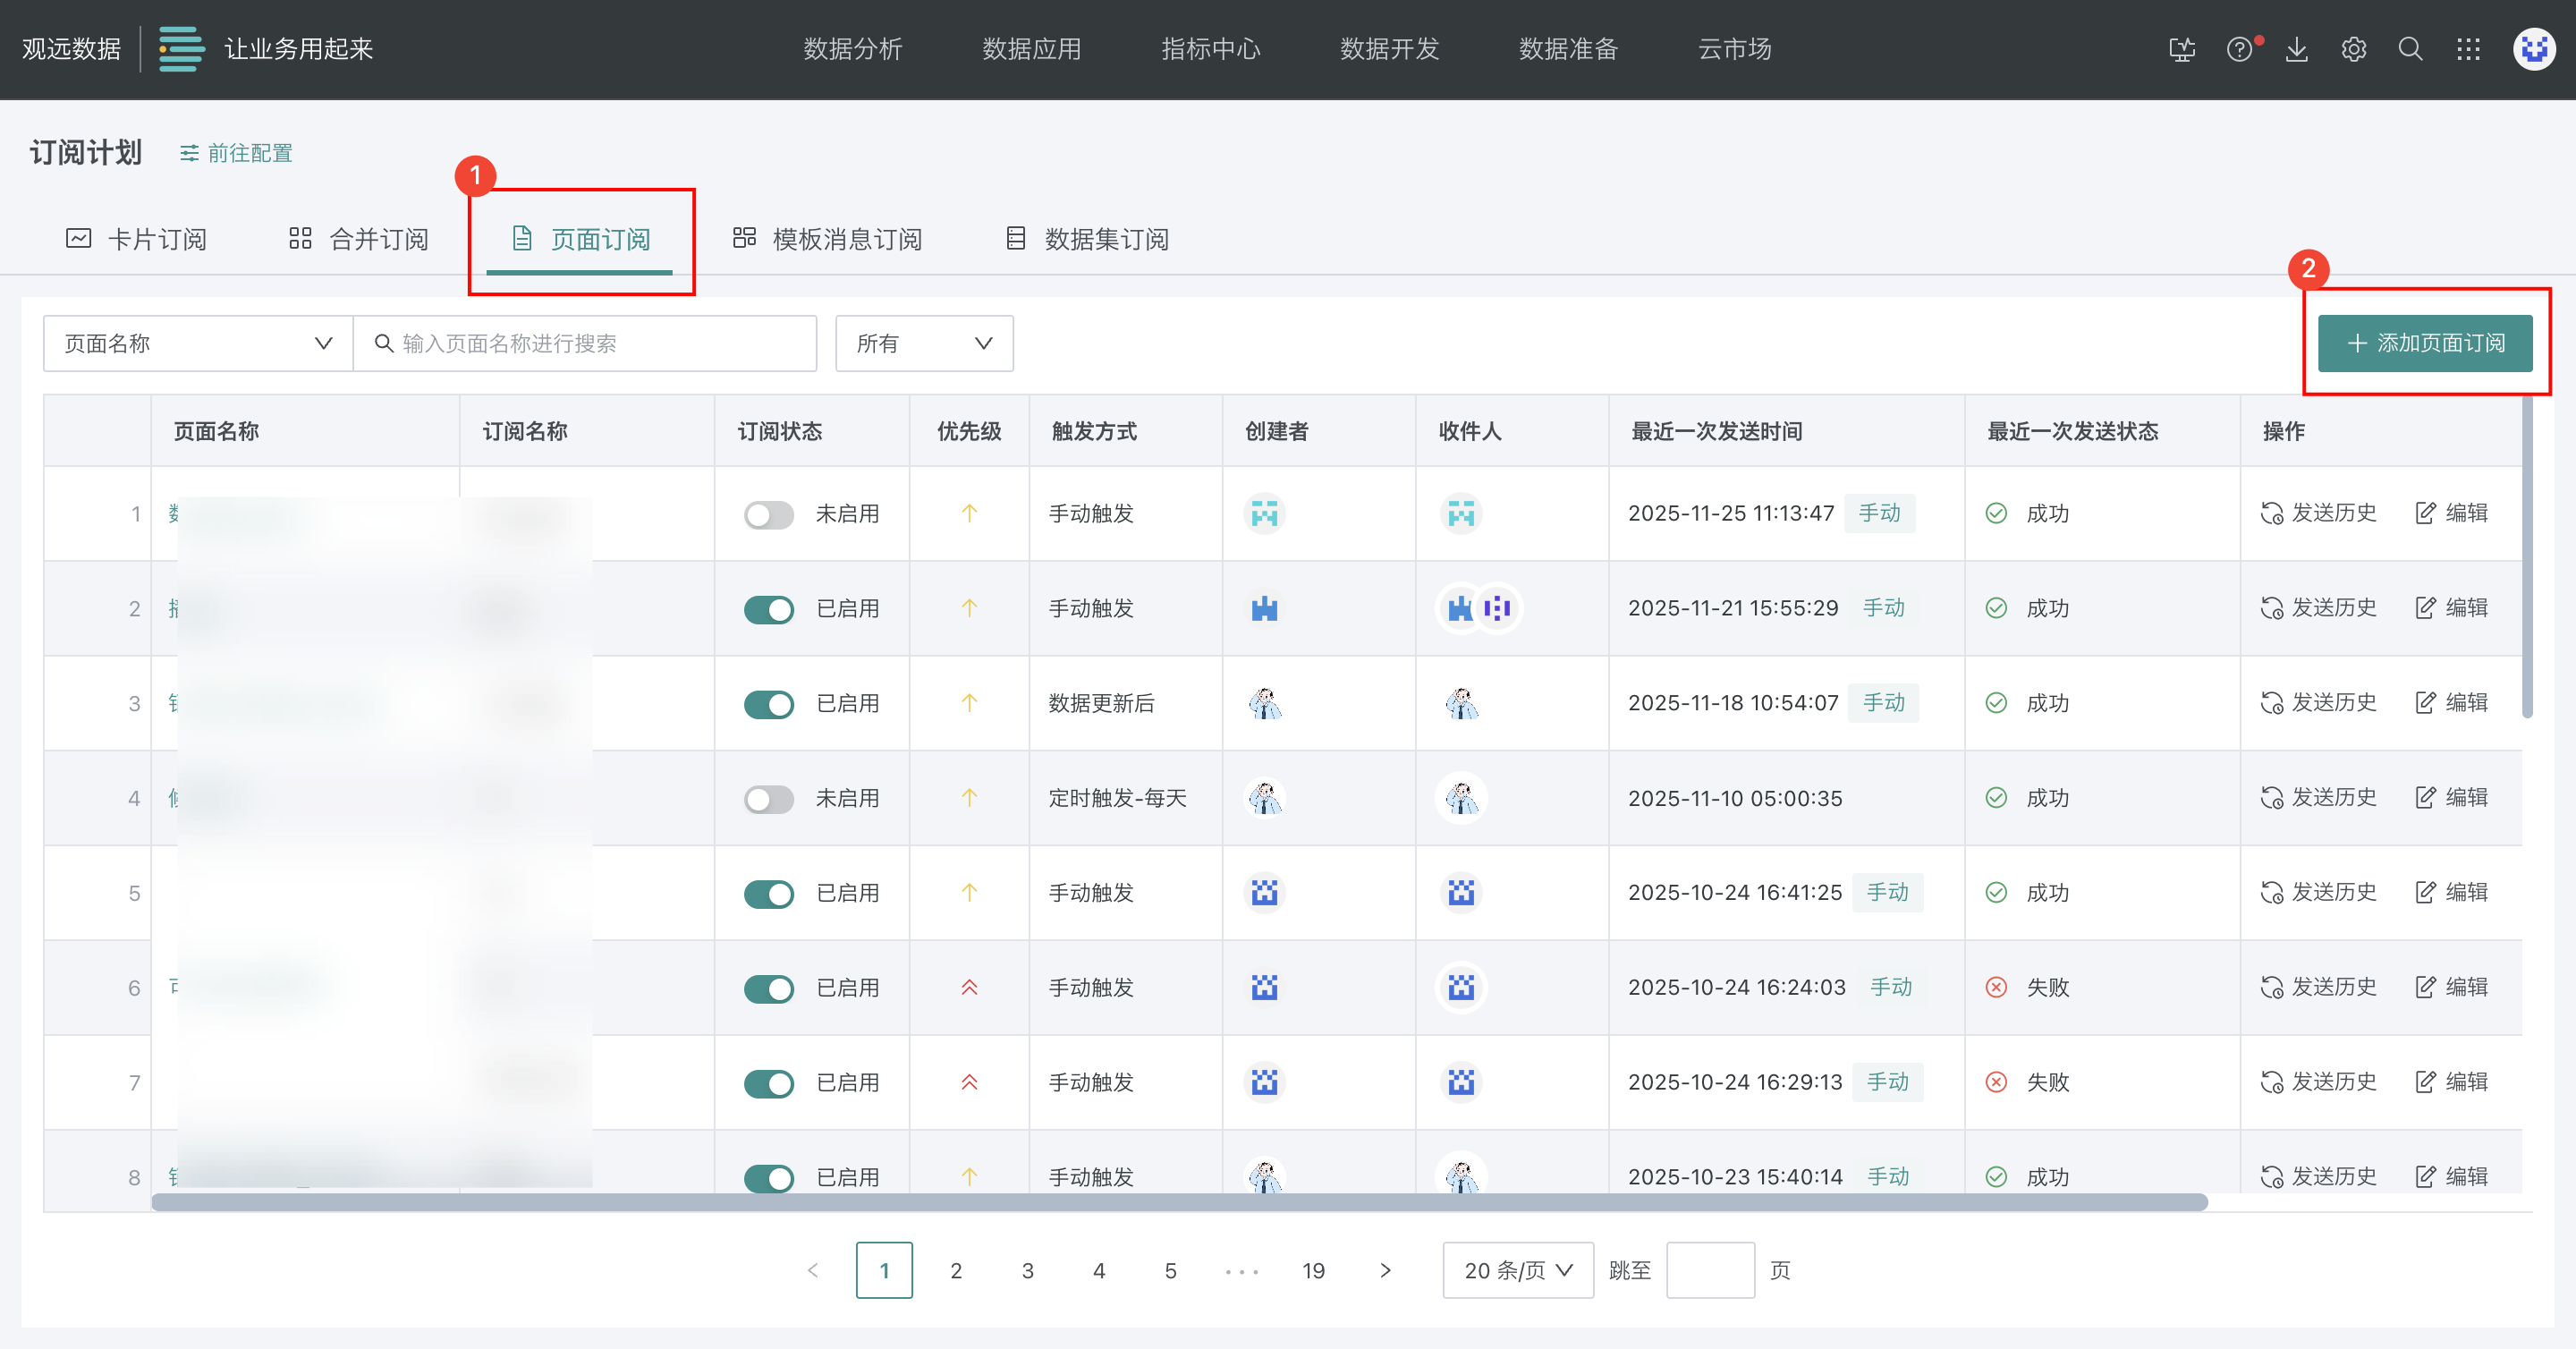This screenshot has height=1349, width=2576.
Task: Click the horizontal table scrollbar
Action: tap(1178, 1202)
